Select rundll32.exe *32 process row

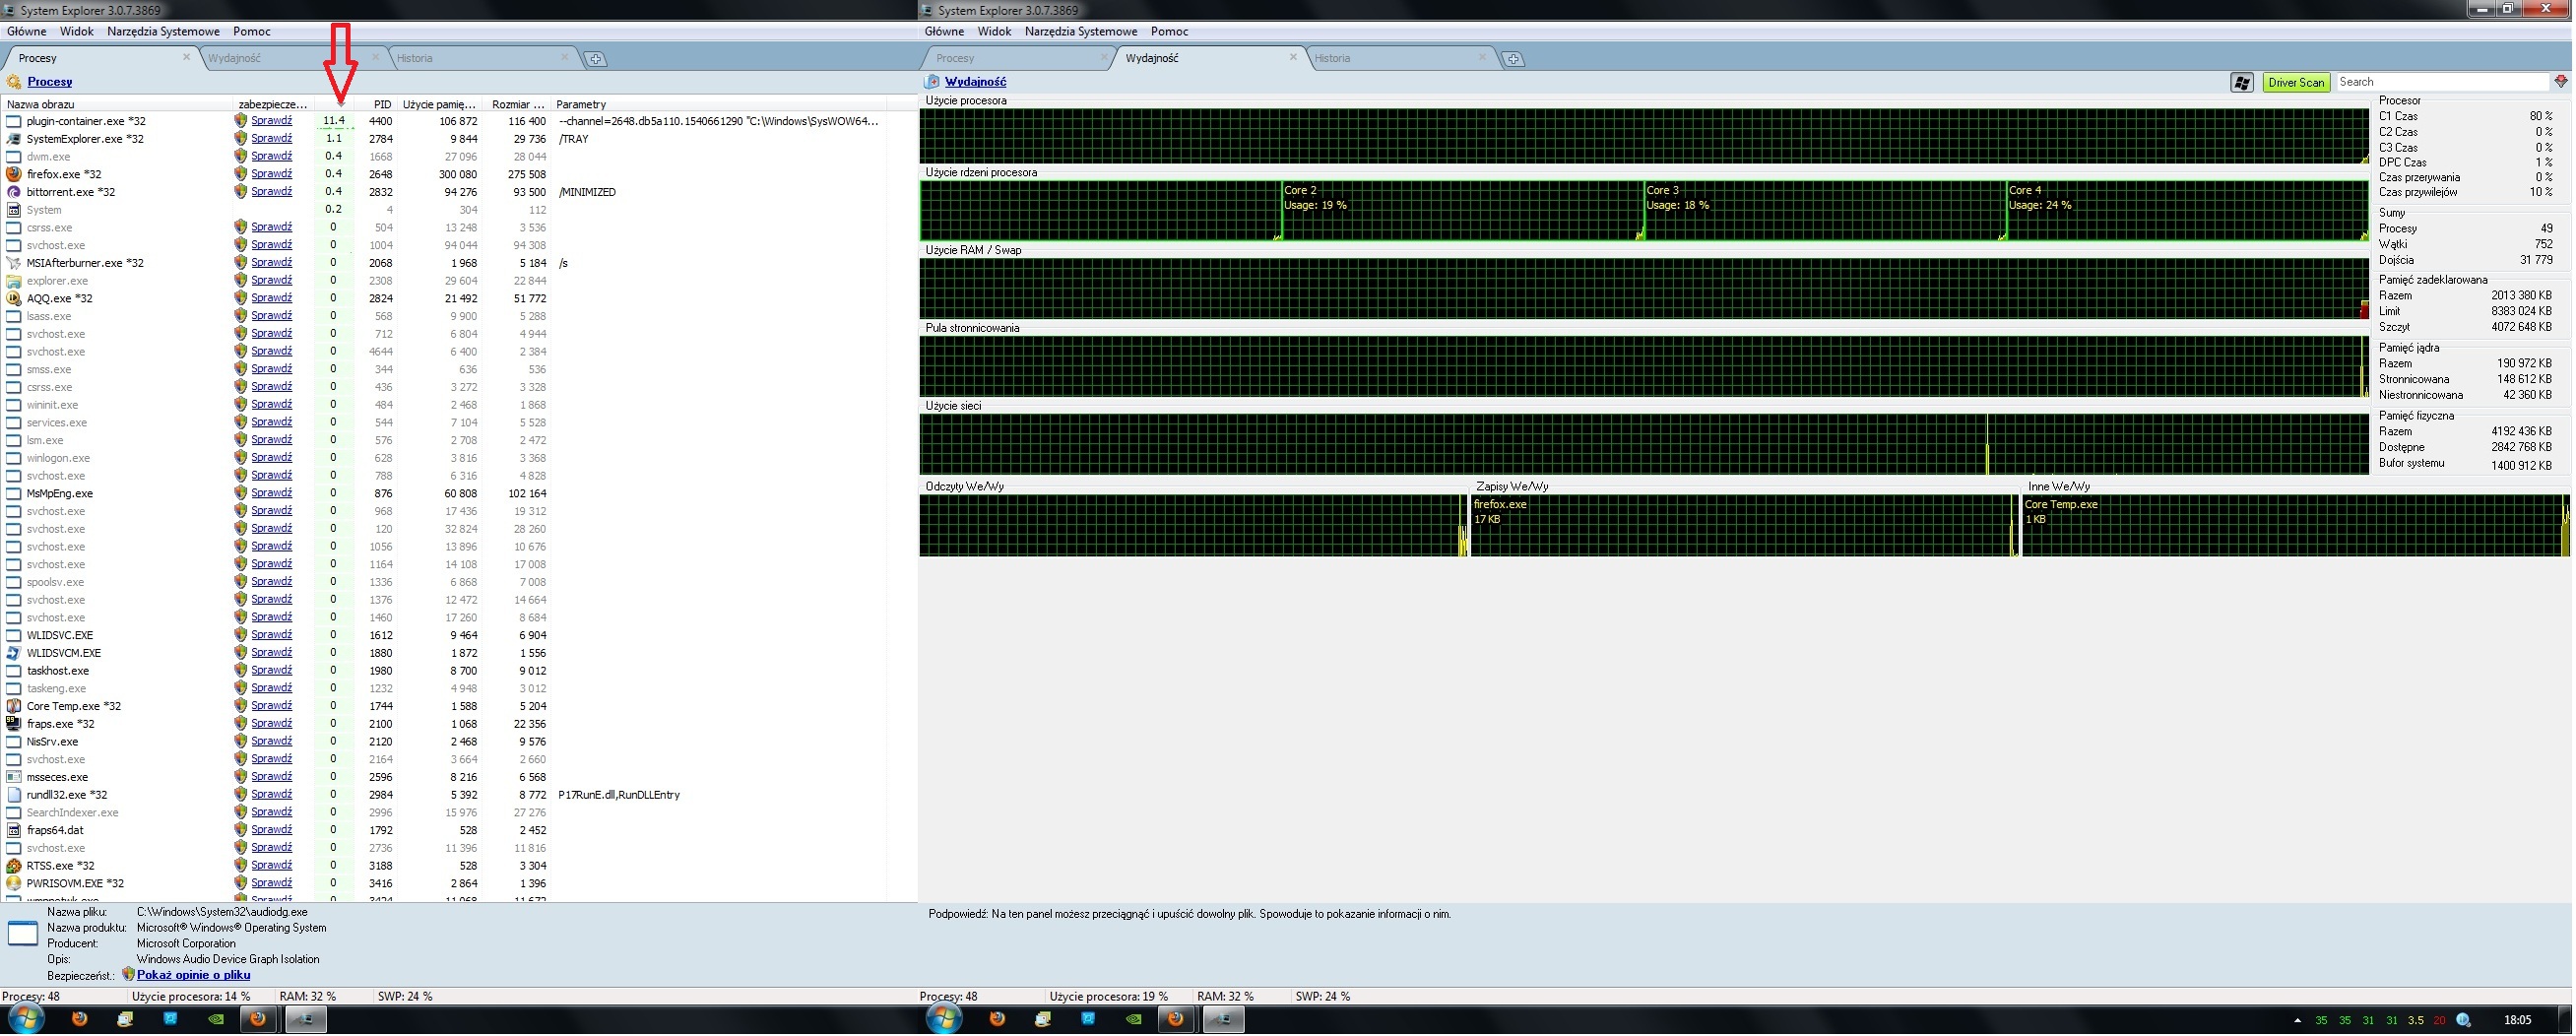coord(445,796)
